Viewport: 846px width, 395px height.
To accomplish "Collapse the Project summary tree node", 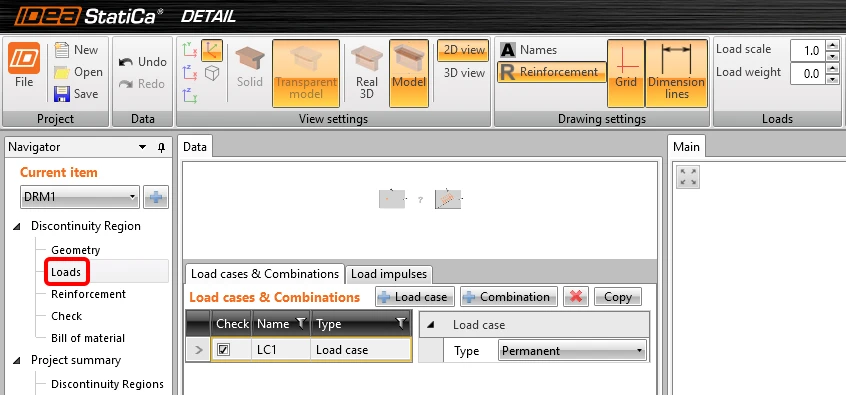I will (x=17, y=360).
